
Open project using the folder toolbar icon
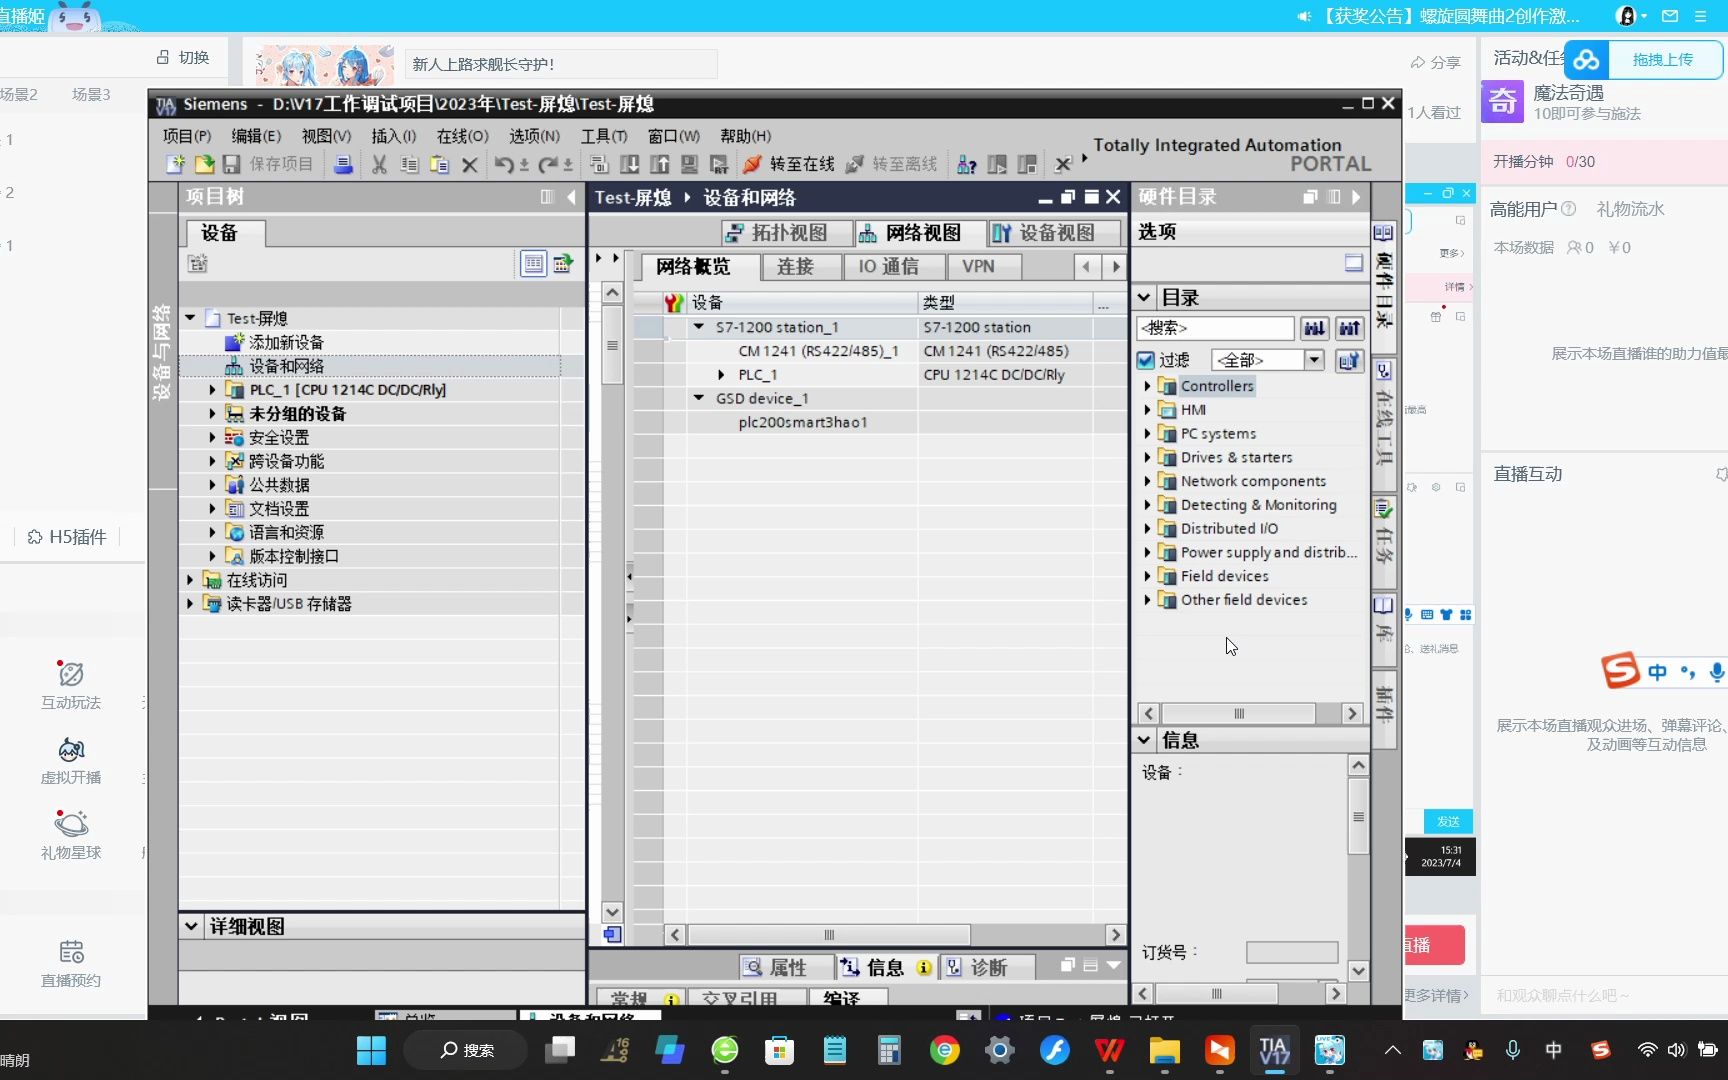coord(204,164)
